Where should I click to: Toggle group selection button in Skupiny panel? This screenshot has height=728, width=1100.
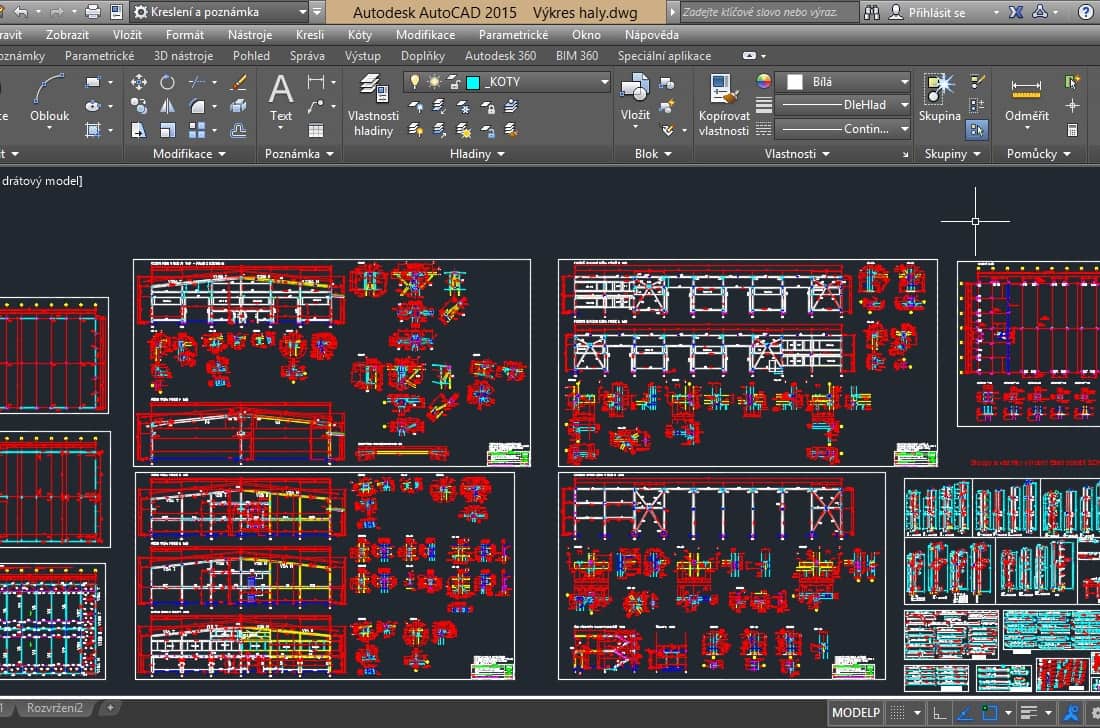977,129
